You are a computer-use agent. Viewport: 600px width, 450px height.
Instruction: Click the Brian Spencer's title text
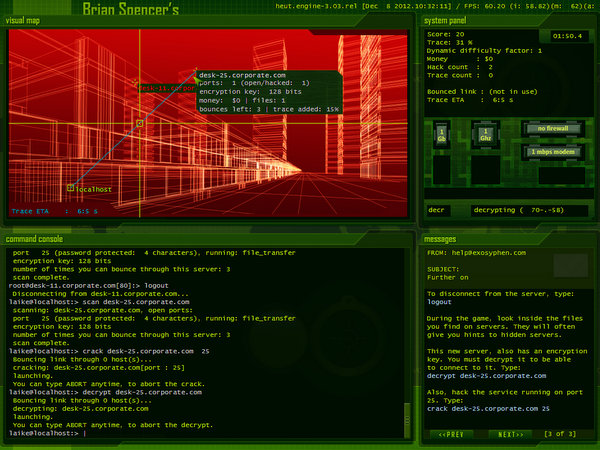pos(130,9)
